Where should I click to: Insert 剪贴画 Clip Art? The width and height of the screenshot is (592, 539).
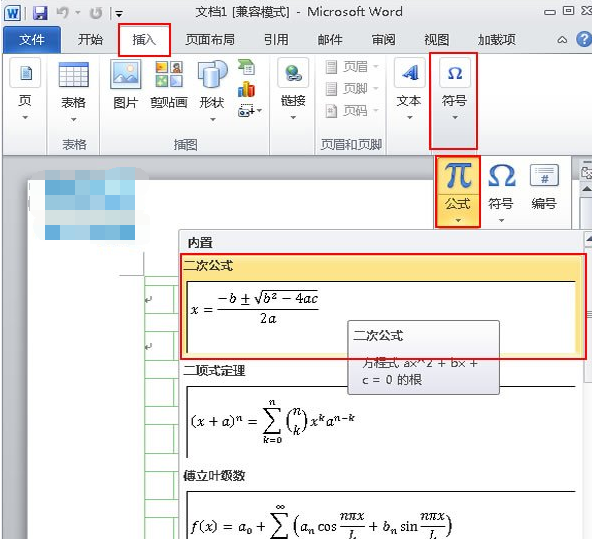pos(169,84)
